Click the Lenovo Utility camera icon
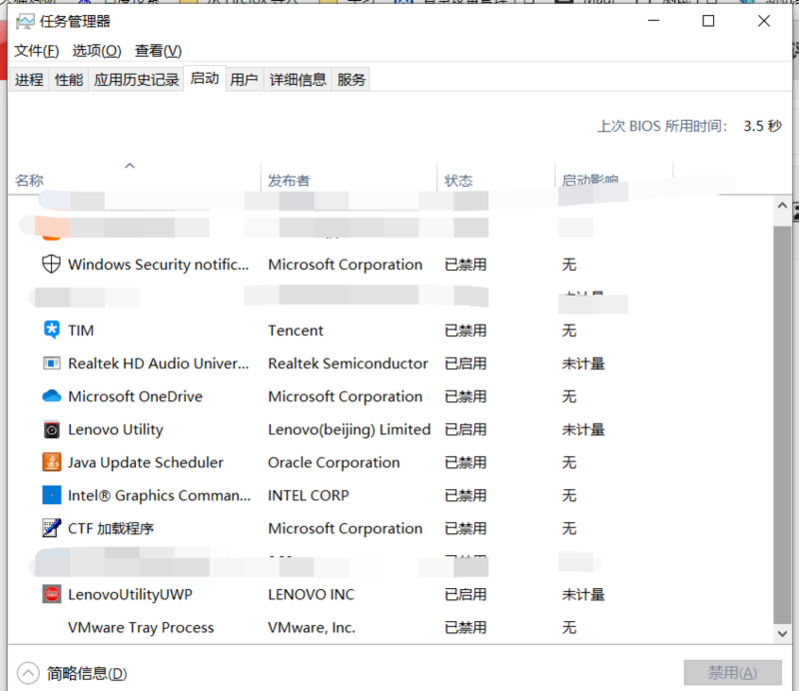The width and height of the screenshot is (799, 691). [51, 430]
